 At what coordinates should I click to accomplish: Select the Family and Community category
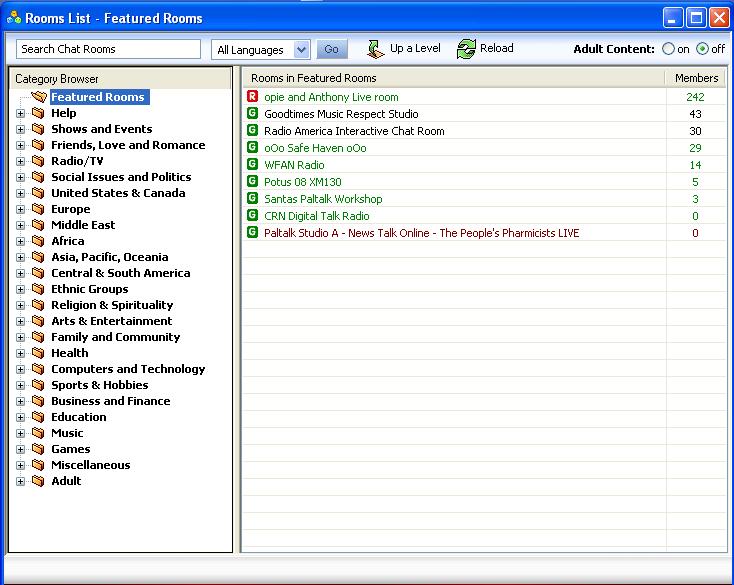[116, 337]
